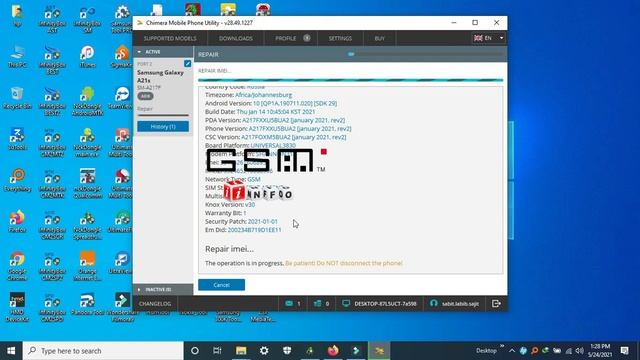Show hidden system tray icons

pyautogui.click(x=512, y=351)
